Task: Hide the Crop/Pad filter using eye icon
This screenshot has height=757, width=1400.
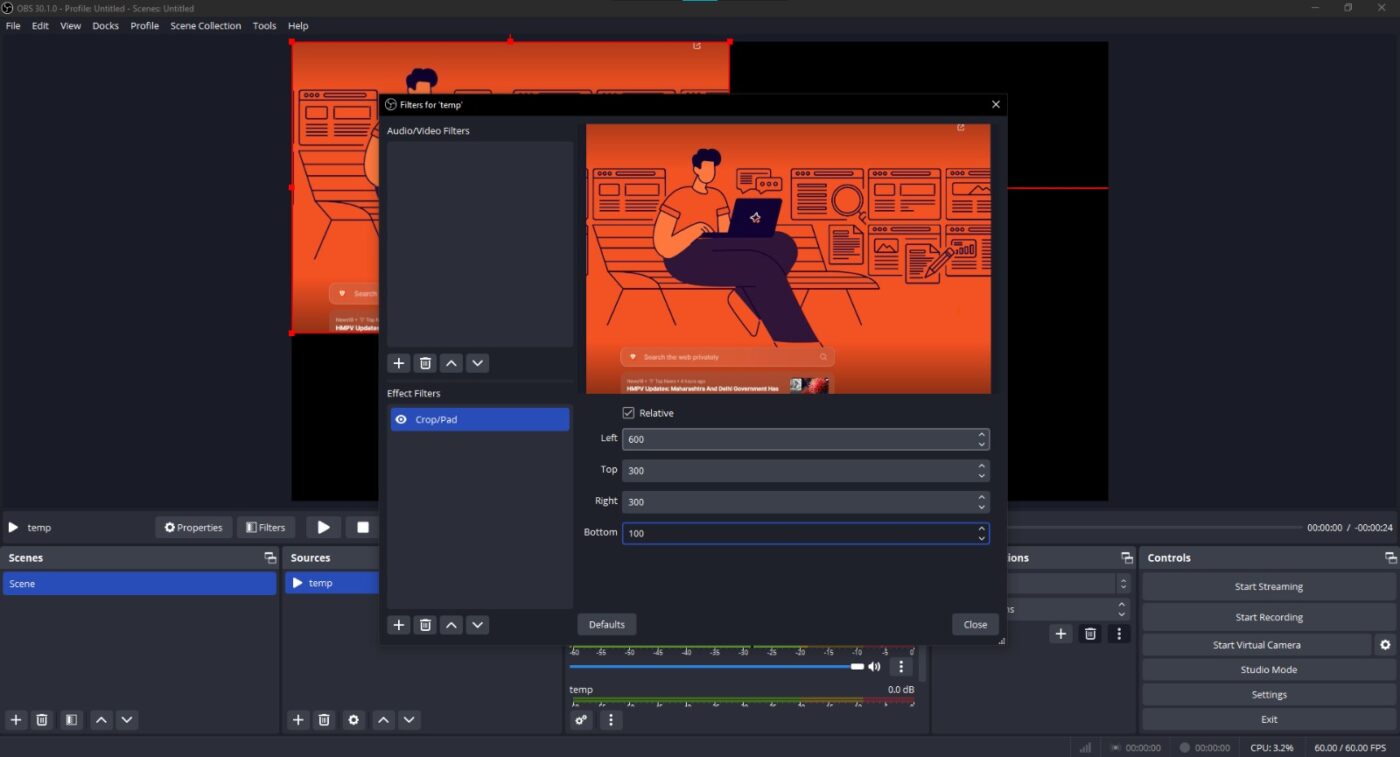Action: pos(401,420)
